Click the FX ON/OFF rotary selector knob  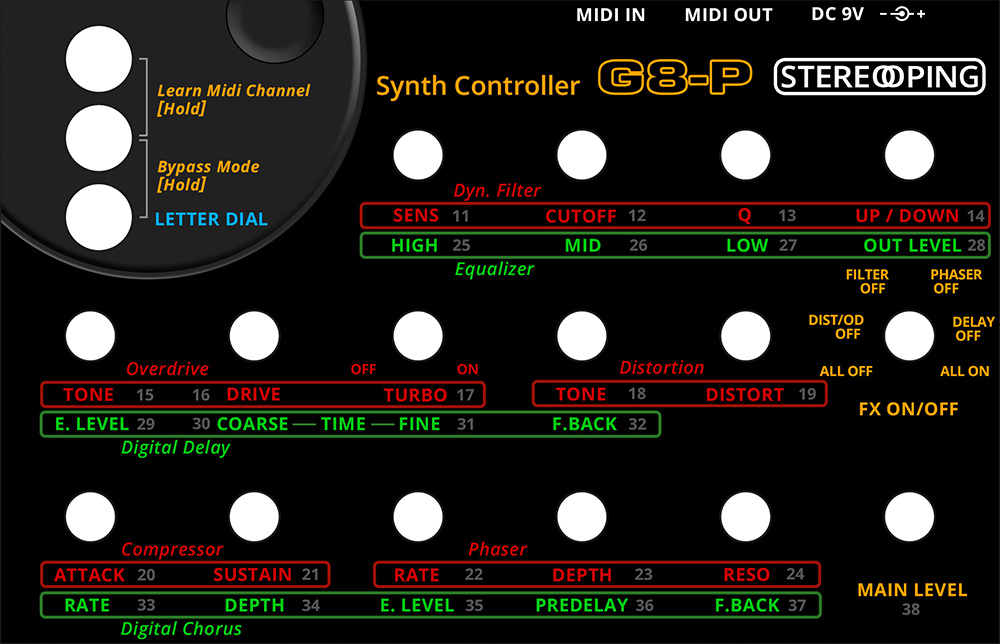[909, 336]
